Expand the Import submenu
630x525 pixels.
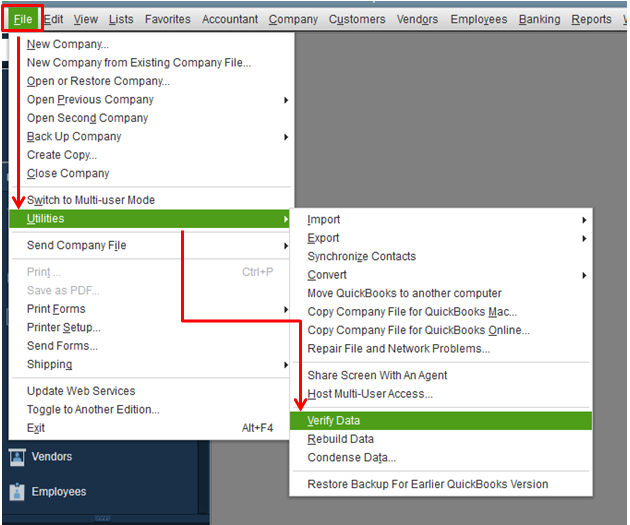coord(441,220)
